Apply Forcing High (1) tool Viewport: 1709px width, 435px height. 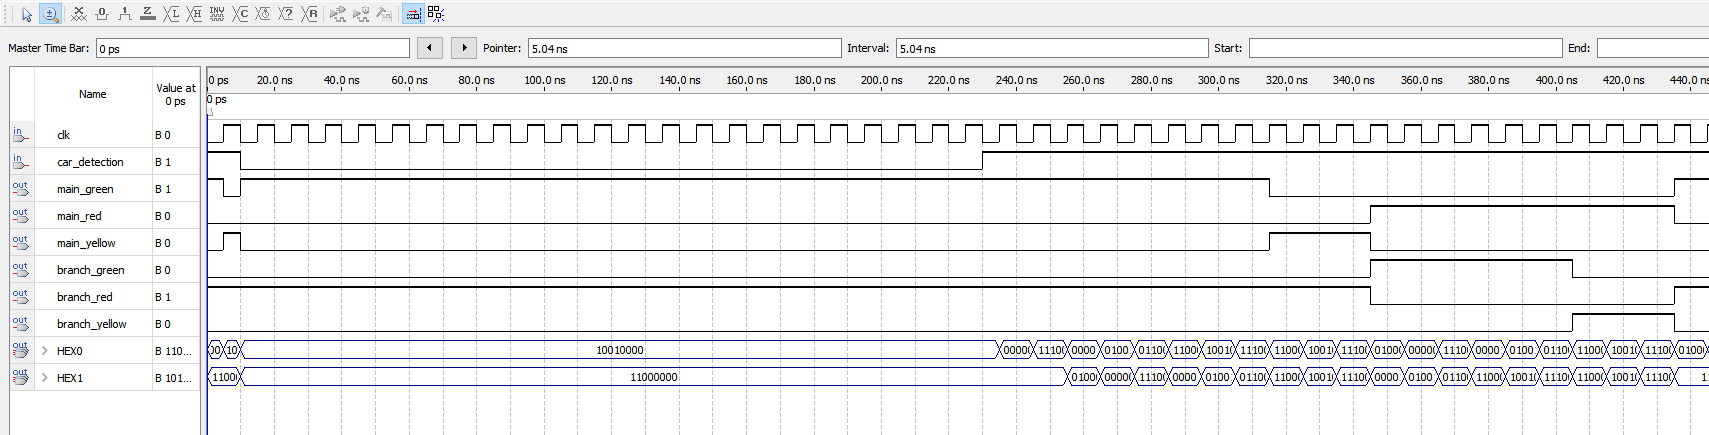[124, 14]
